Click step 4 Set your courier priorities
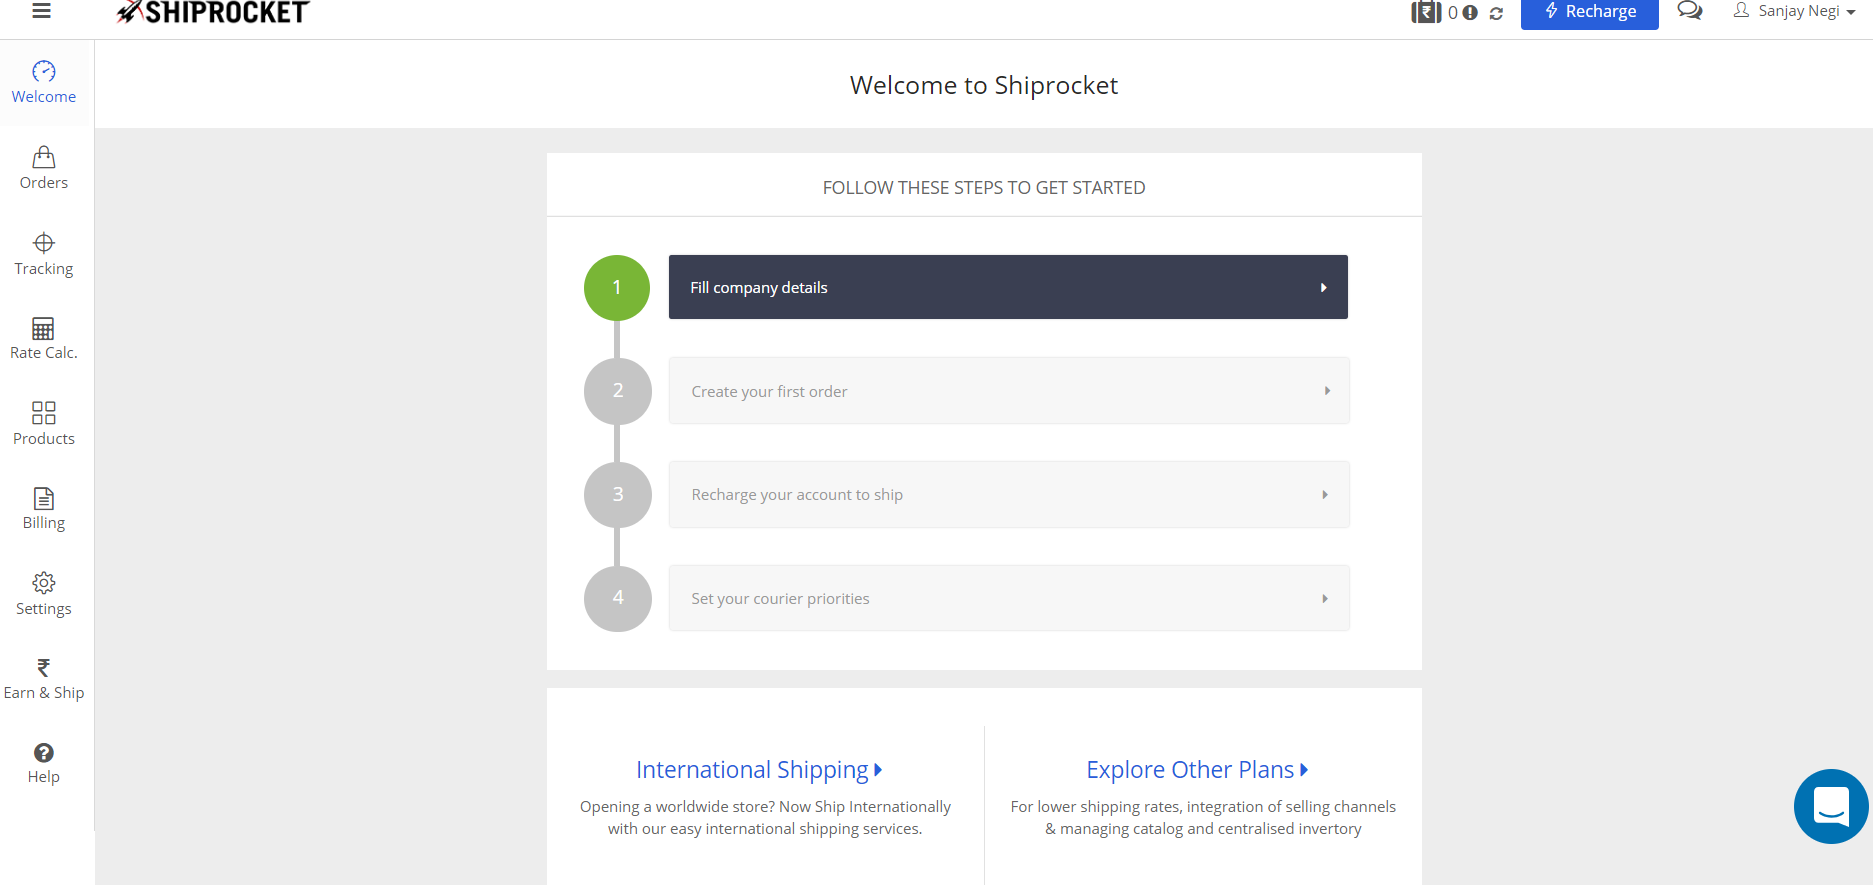This screenshot has height=885, width=1873. 1008,599
